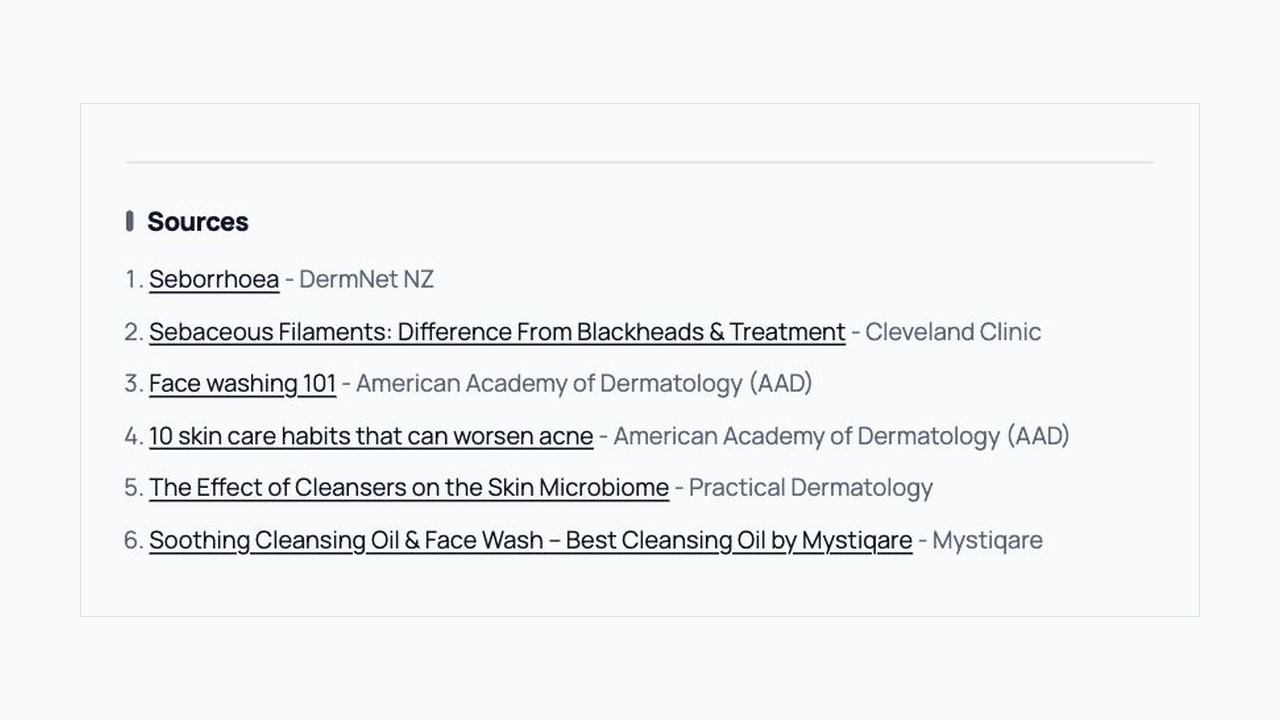Click list number 4 before 10 skin care habits

[x=134, y=435]
